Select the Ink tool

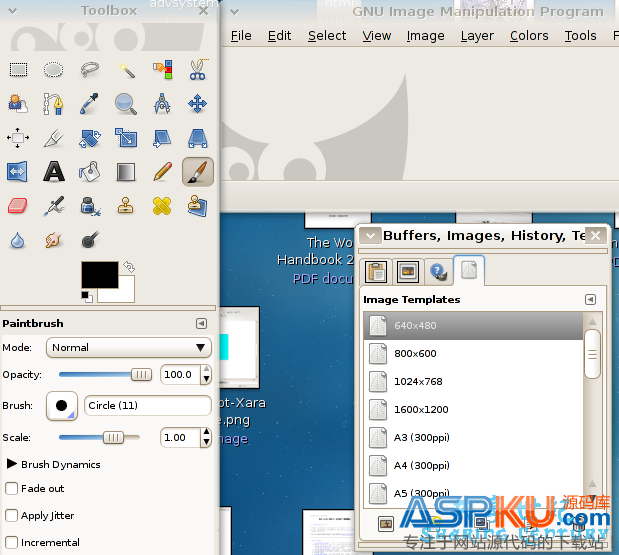click(x=90, y=206)
